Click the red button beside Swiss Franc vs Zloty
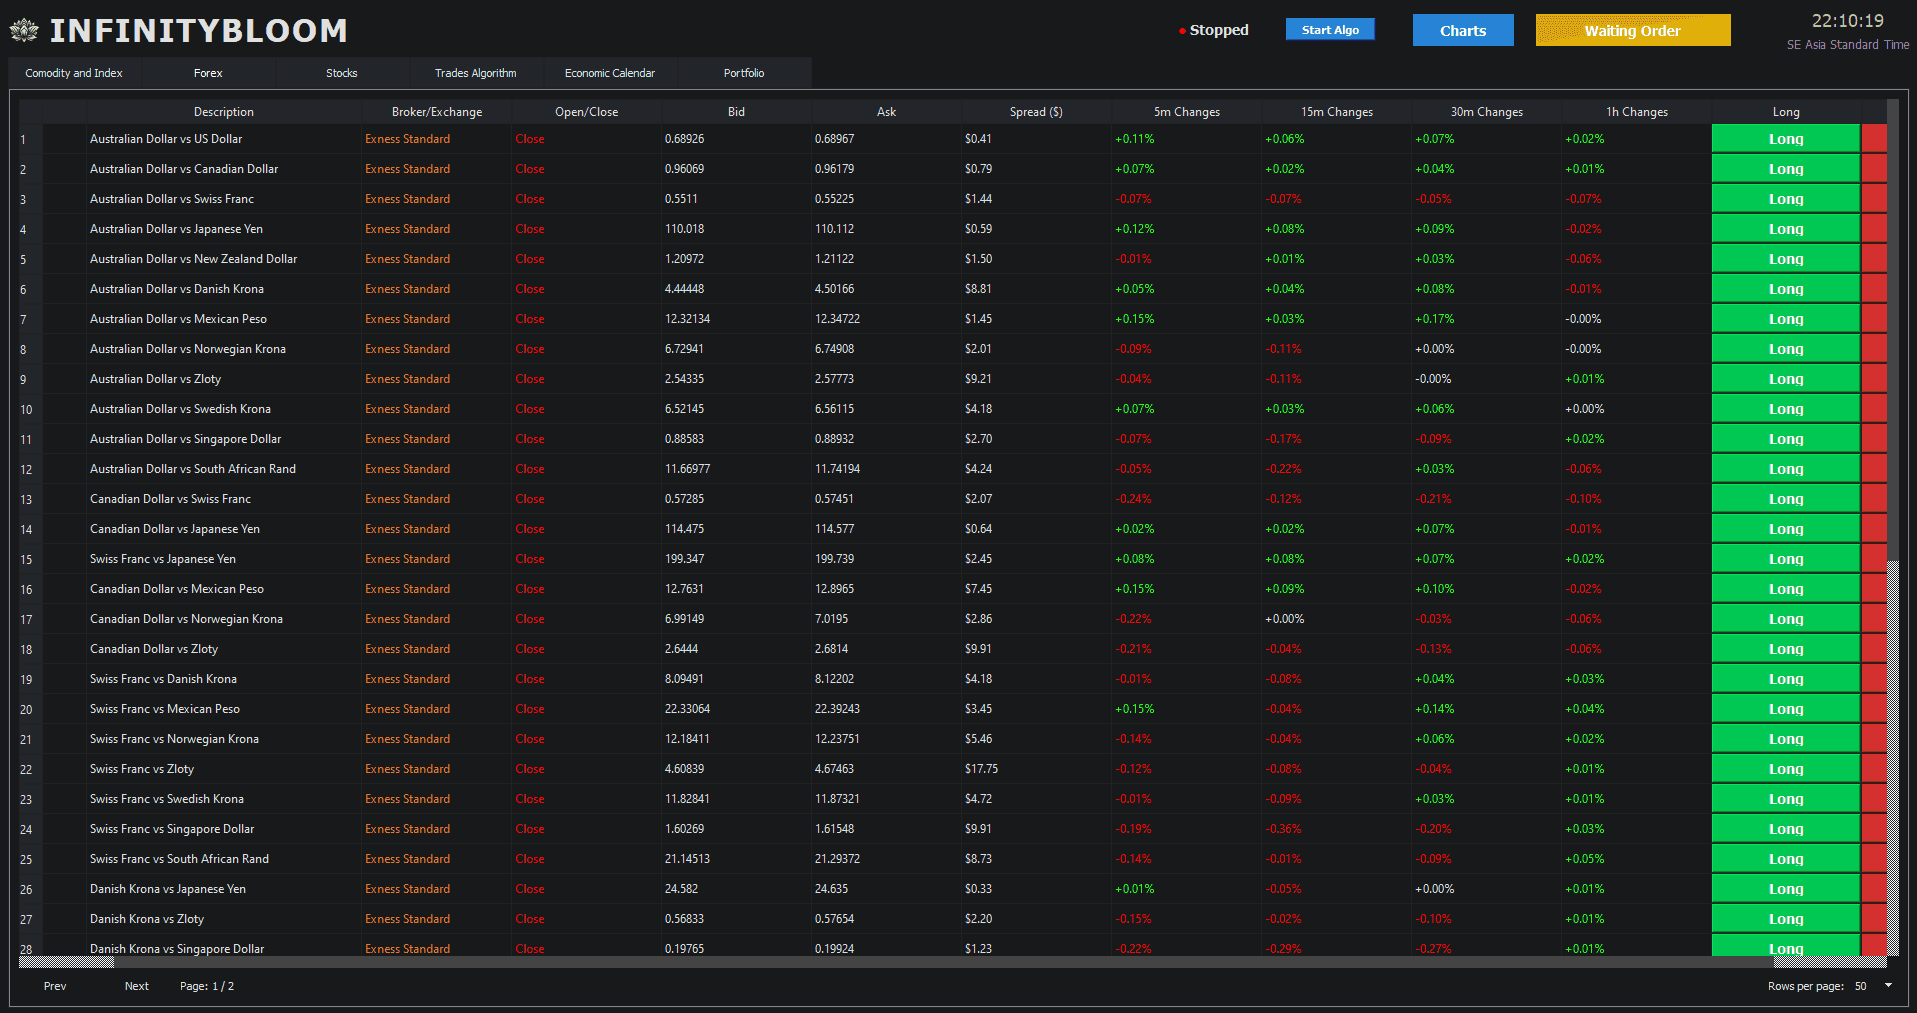The height and width of the screenshot is (1013, 1917). (1873, 769)
